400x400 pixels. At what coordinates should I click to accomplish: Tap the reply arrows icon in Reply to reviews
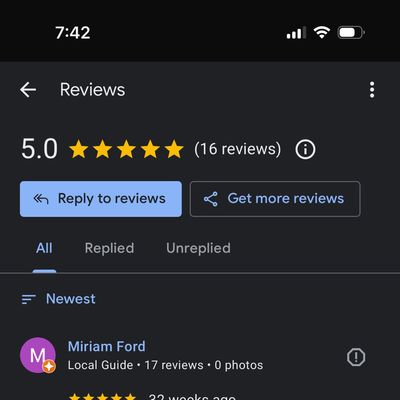(41, 199)
